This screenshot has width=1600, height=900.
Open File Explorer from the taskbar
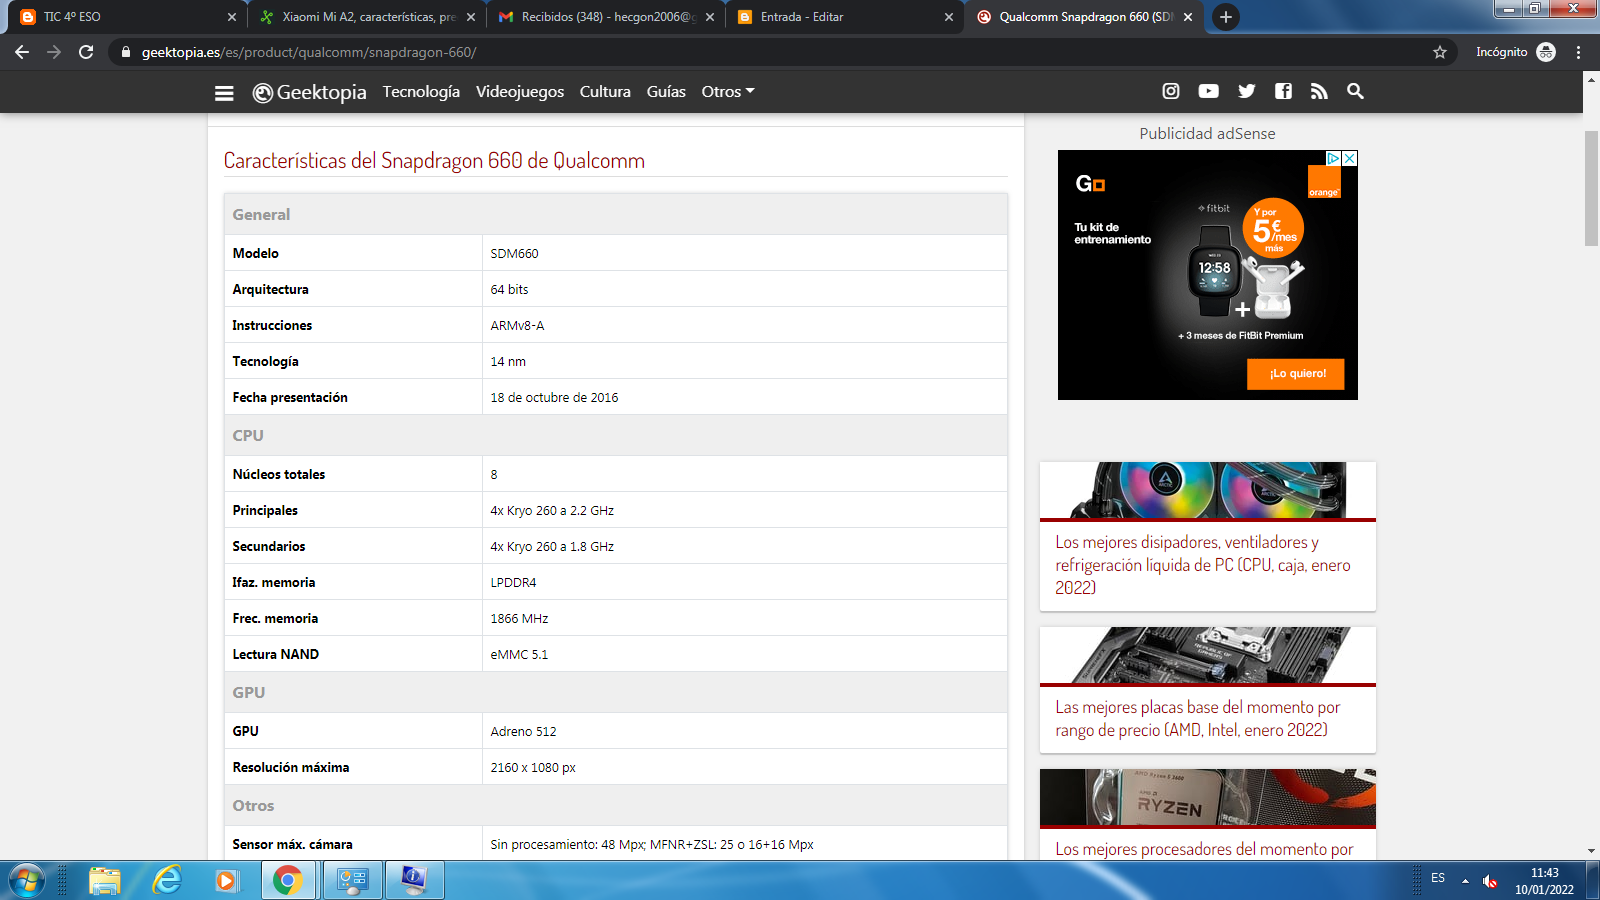[104, 881]
